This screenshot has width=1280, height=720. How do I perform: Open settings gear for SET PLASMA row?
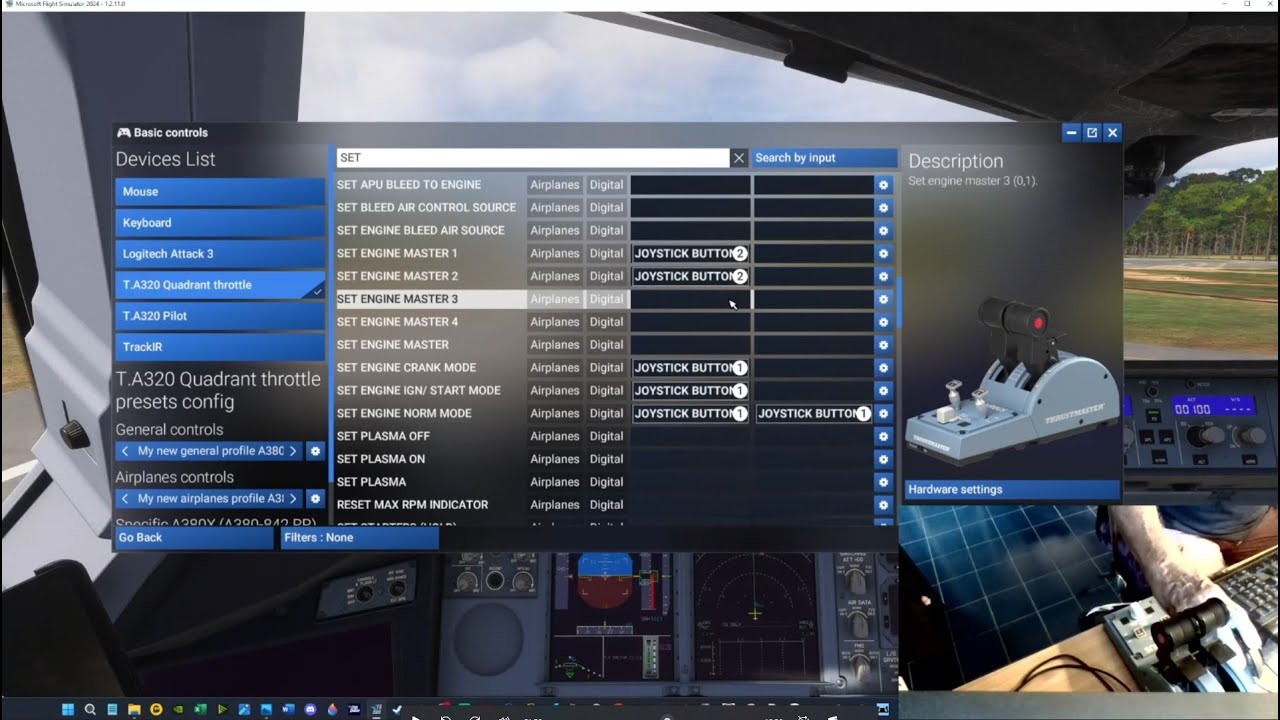click(x=883, y=482)
